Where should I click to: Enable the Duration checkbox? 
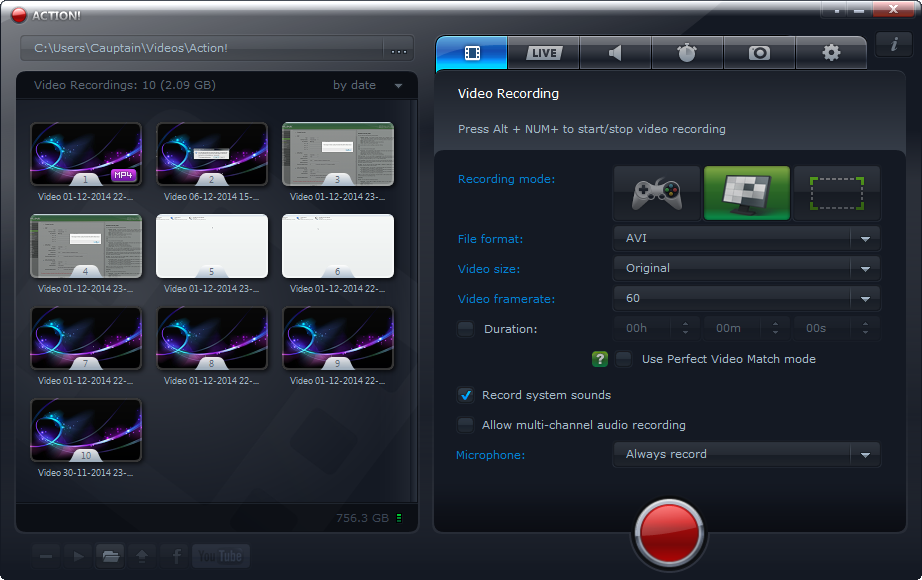[466, 328]
